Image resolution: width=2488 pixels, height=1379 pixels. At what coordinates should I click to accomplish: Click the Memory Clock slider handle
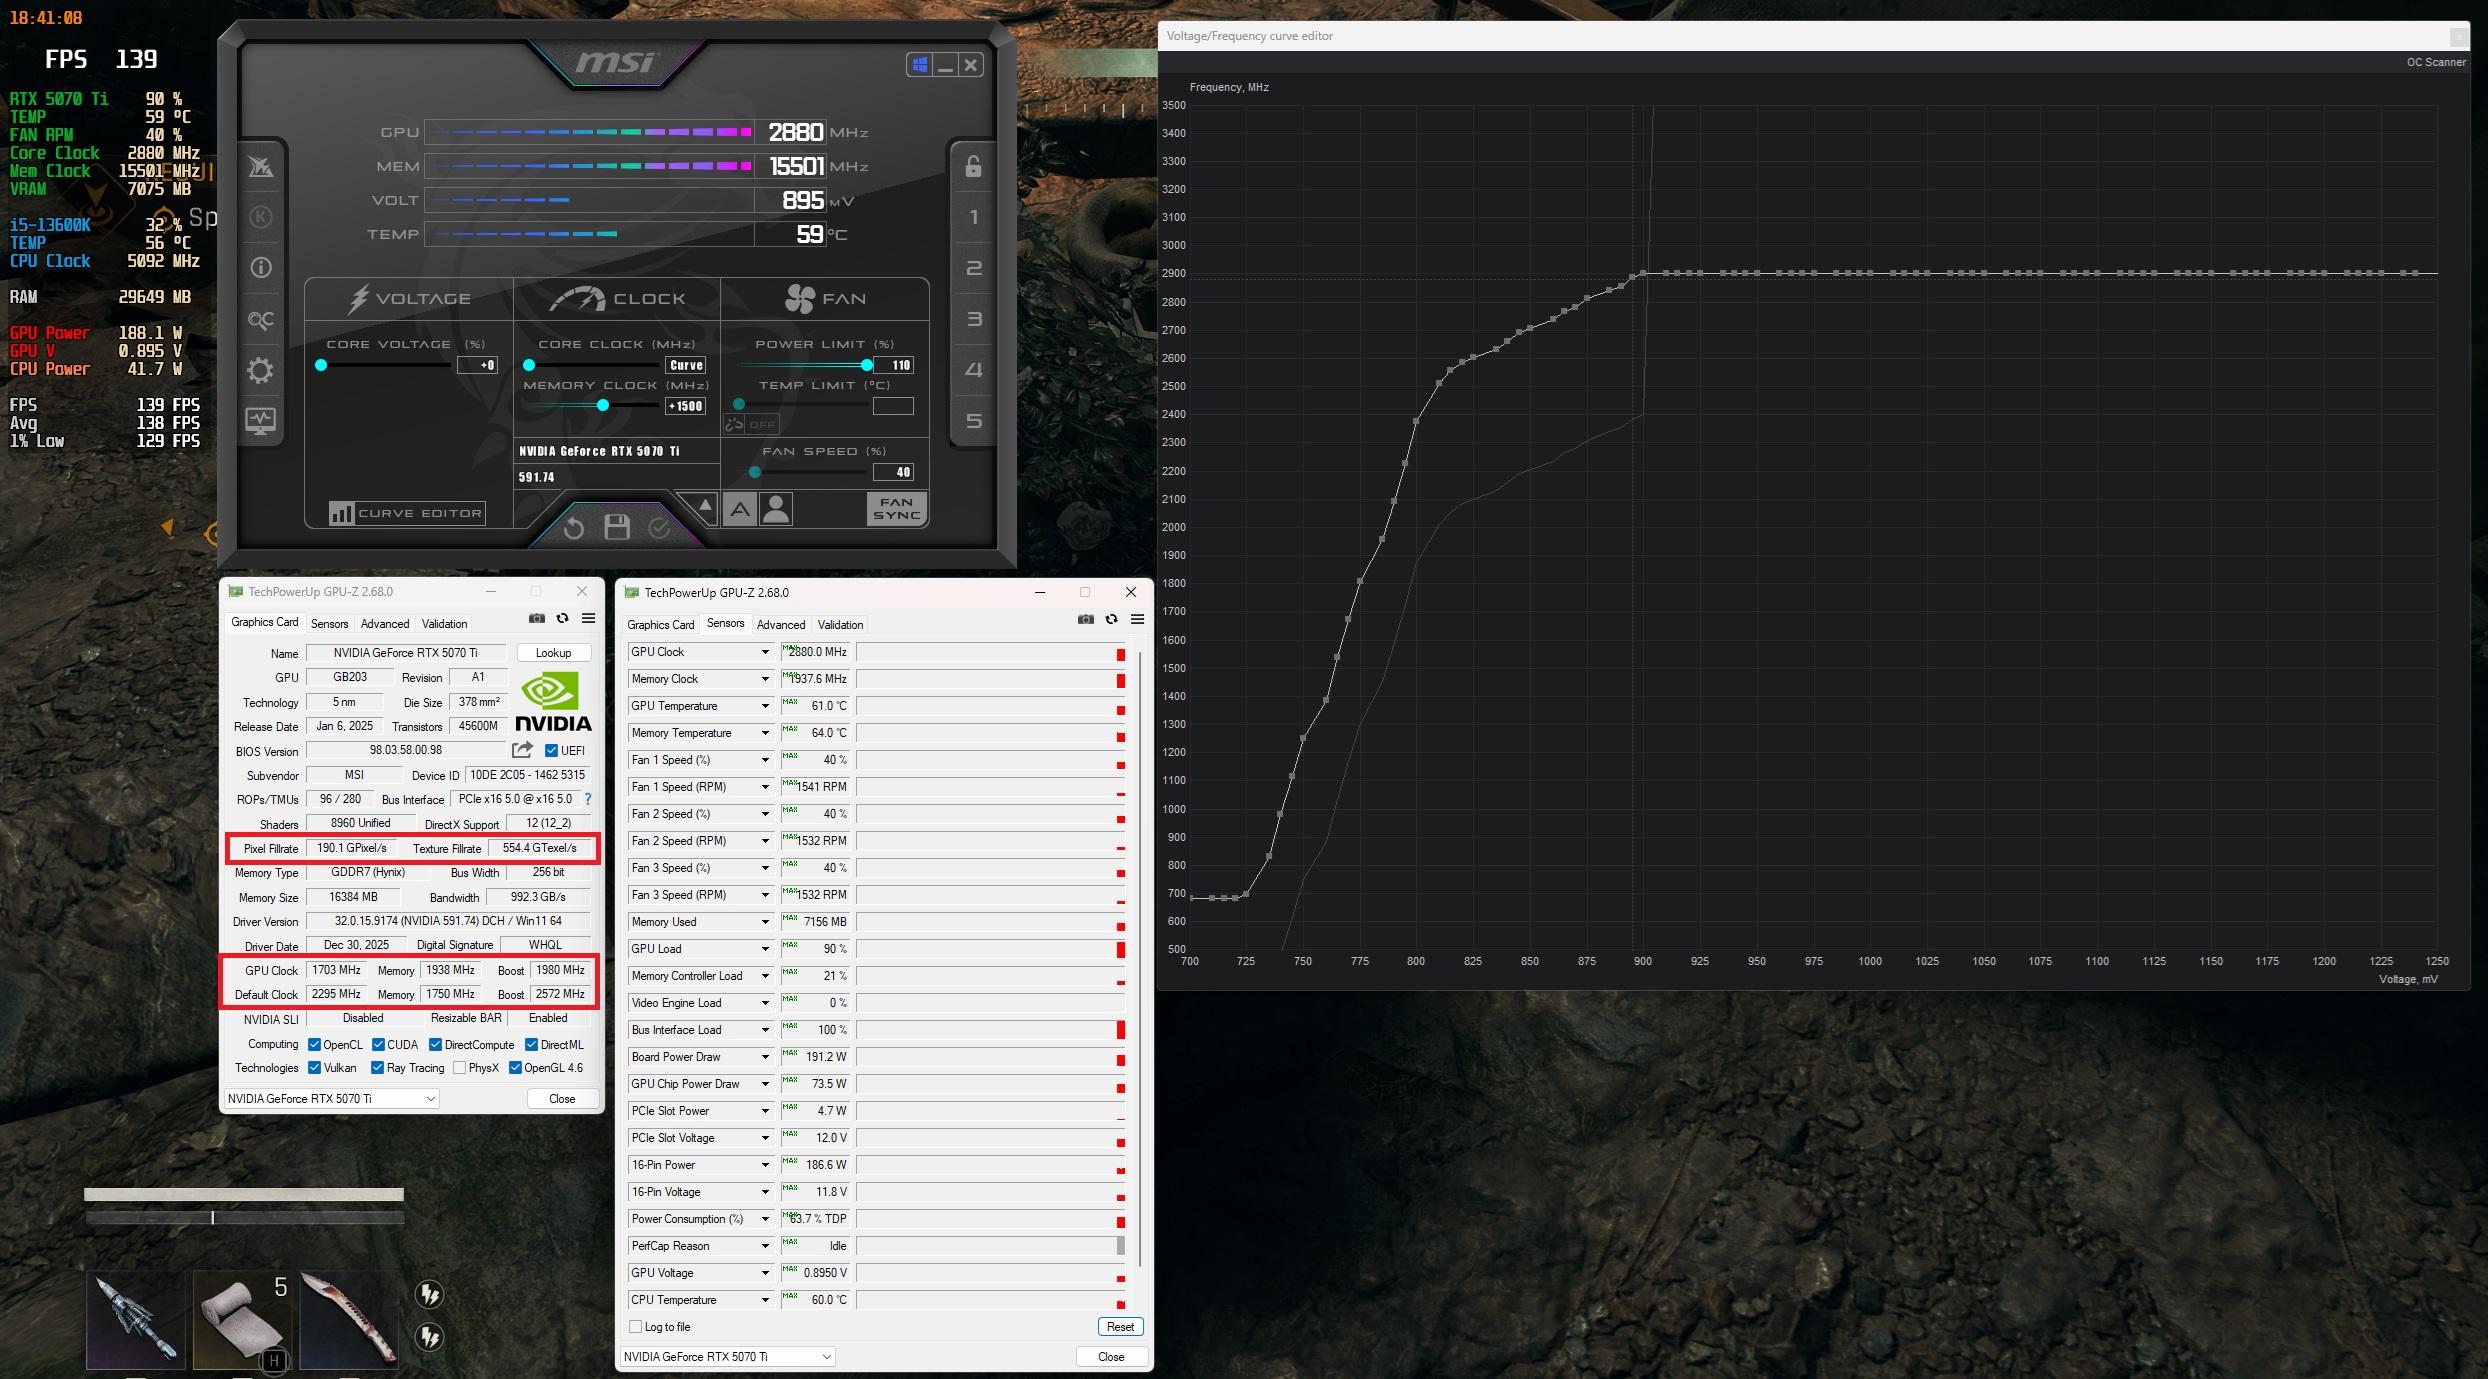[603, 405]
